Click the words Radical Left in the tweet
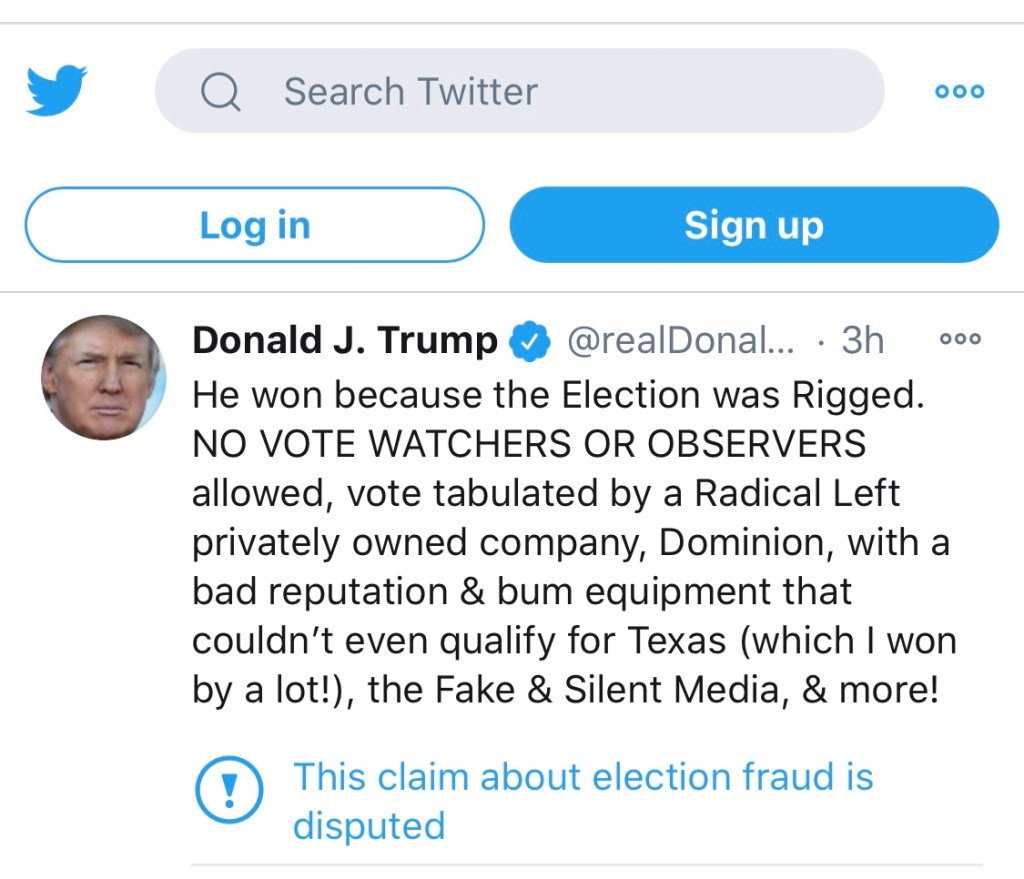Screen dimensions: 1024x879 click(x=796, y=493)
